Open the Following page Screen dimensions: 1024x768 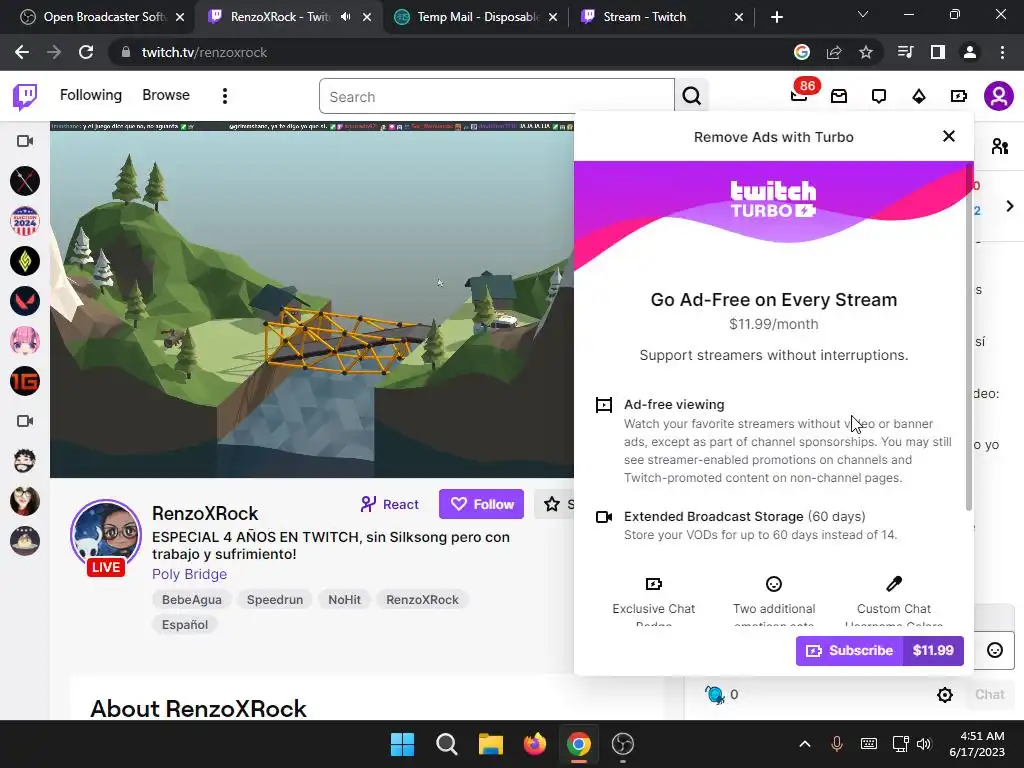pos(91,95)
